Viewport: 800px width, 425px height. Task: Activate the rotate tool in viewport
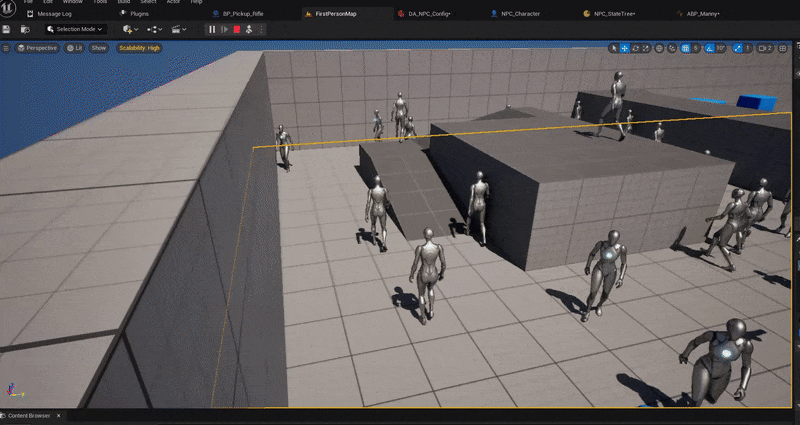[636, 48]
